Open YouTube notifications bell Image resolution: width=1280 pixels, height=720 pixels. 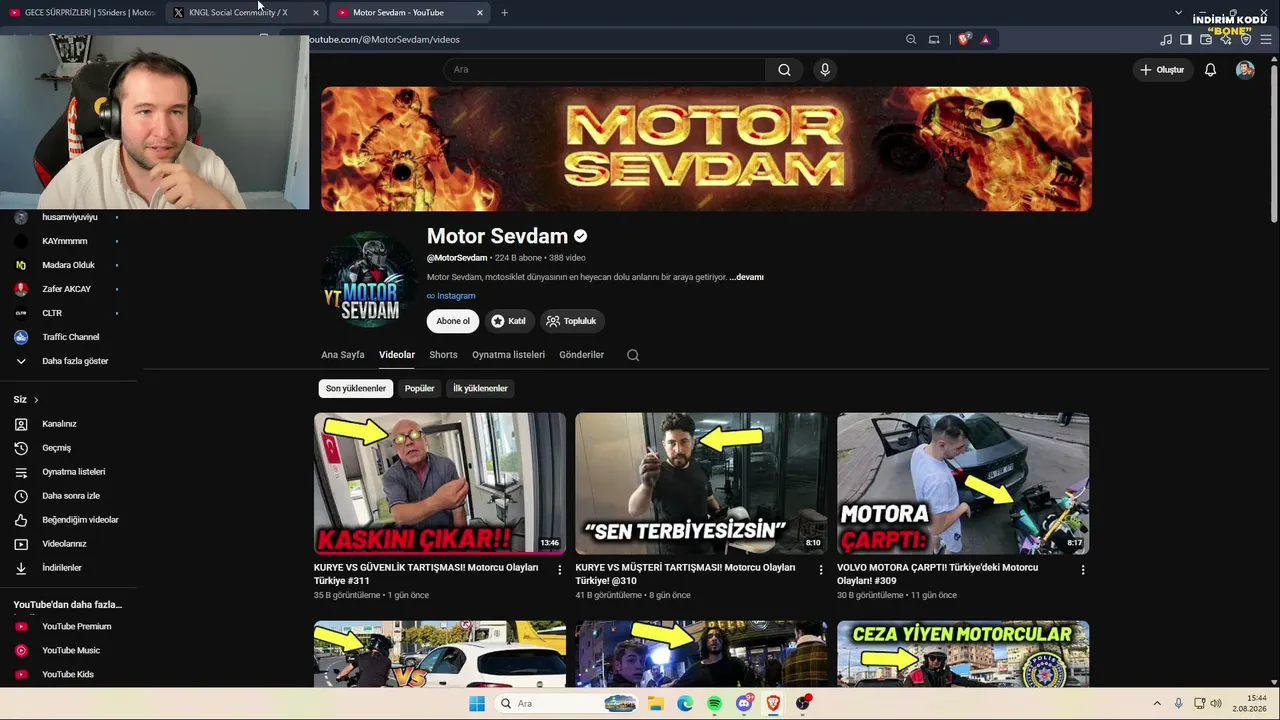pyautogui.click(x=1210, y=70)
